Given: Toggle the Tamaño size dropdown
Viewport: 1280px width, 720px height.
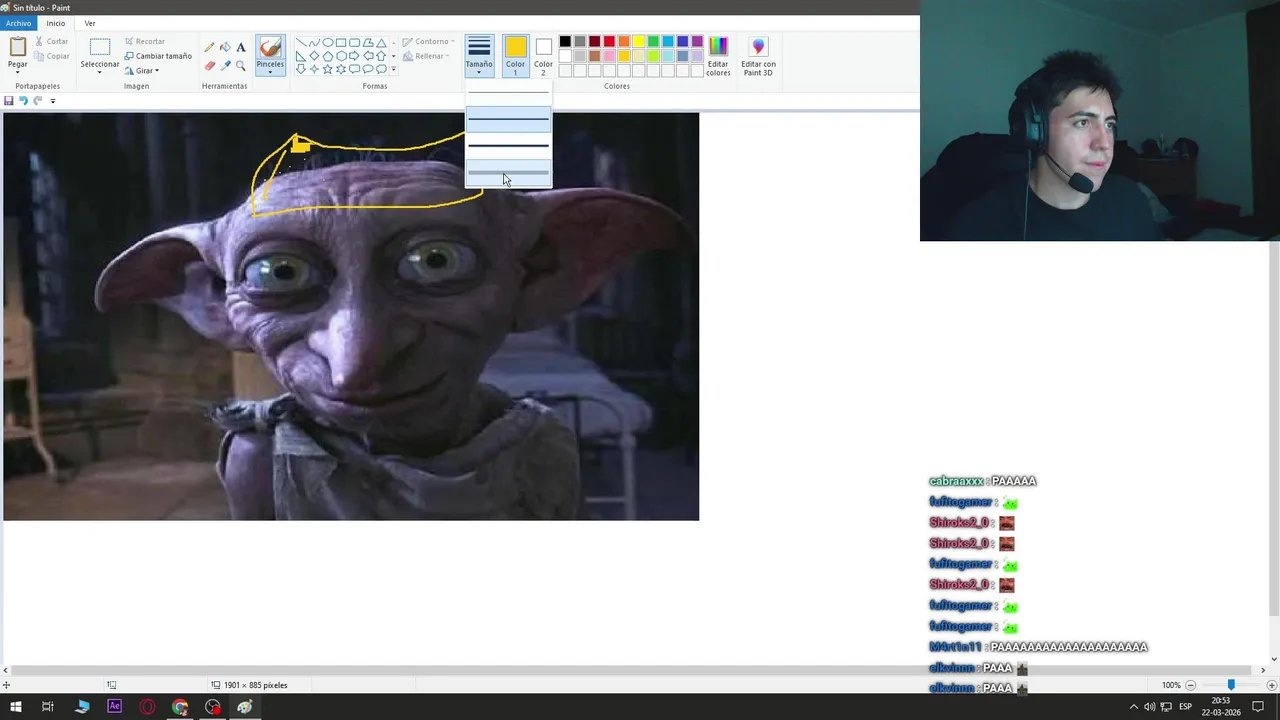Looking at the screenshot, I should [479, 56].
